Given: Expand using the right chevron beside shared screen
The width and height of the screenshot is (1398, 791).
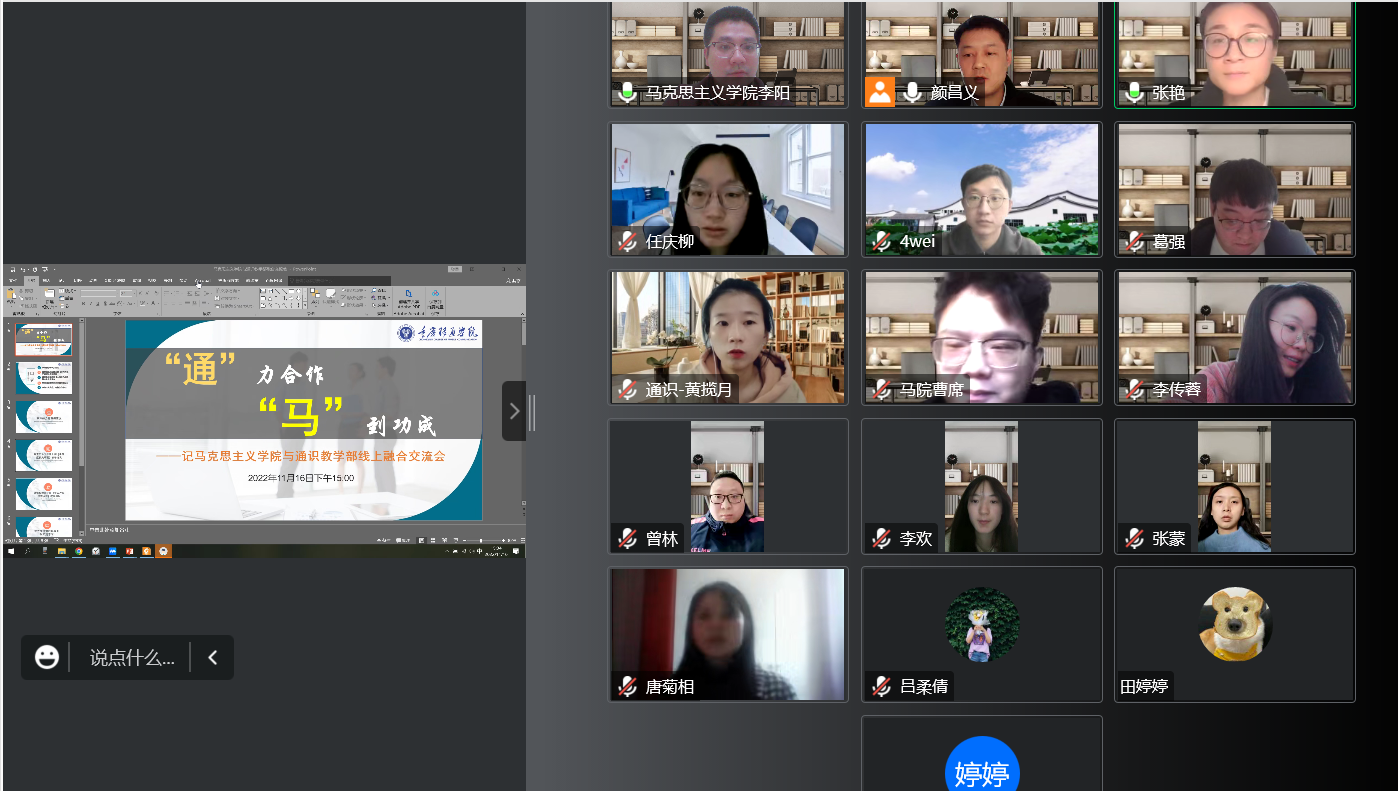Looking at the screenshot, I should pyautogui.click(x=514, y=411).
